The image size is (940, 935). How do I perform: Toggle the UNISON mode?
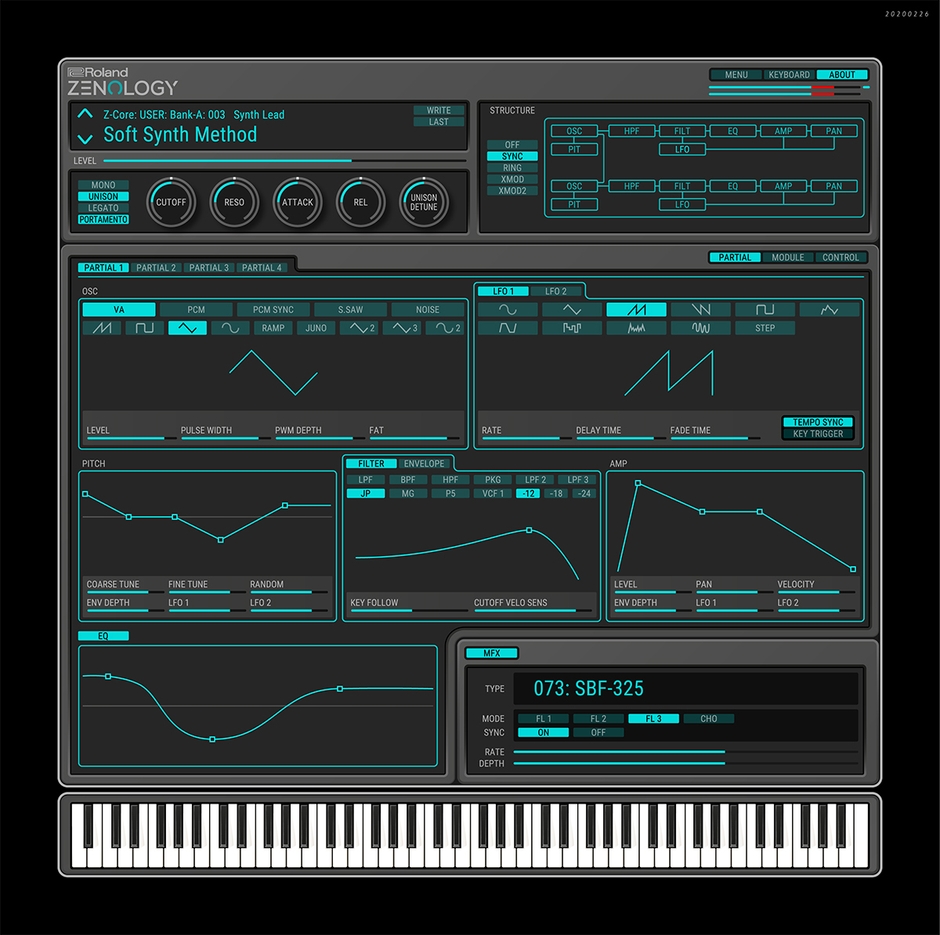coord(103,197)
